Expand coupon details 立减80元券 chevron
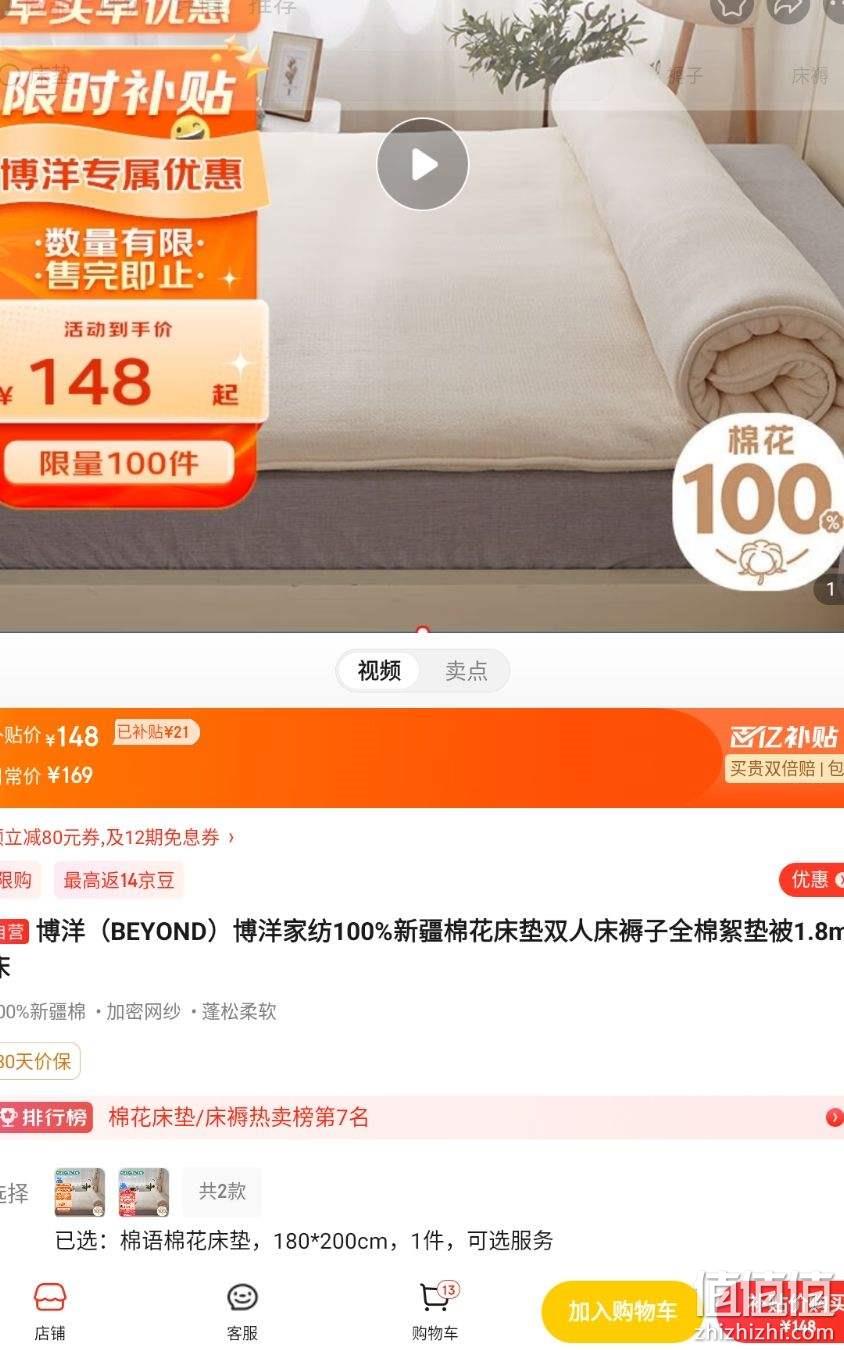 tap(232, 837)
